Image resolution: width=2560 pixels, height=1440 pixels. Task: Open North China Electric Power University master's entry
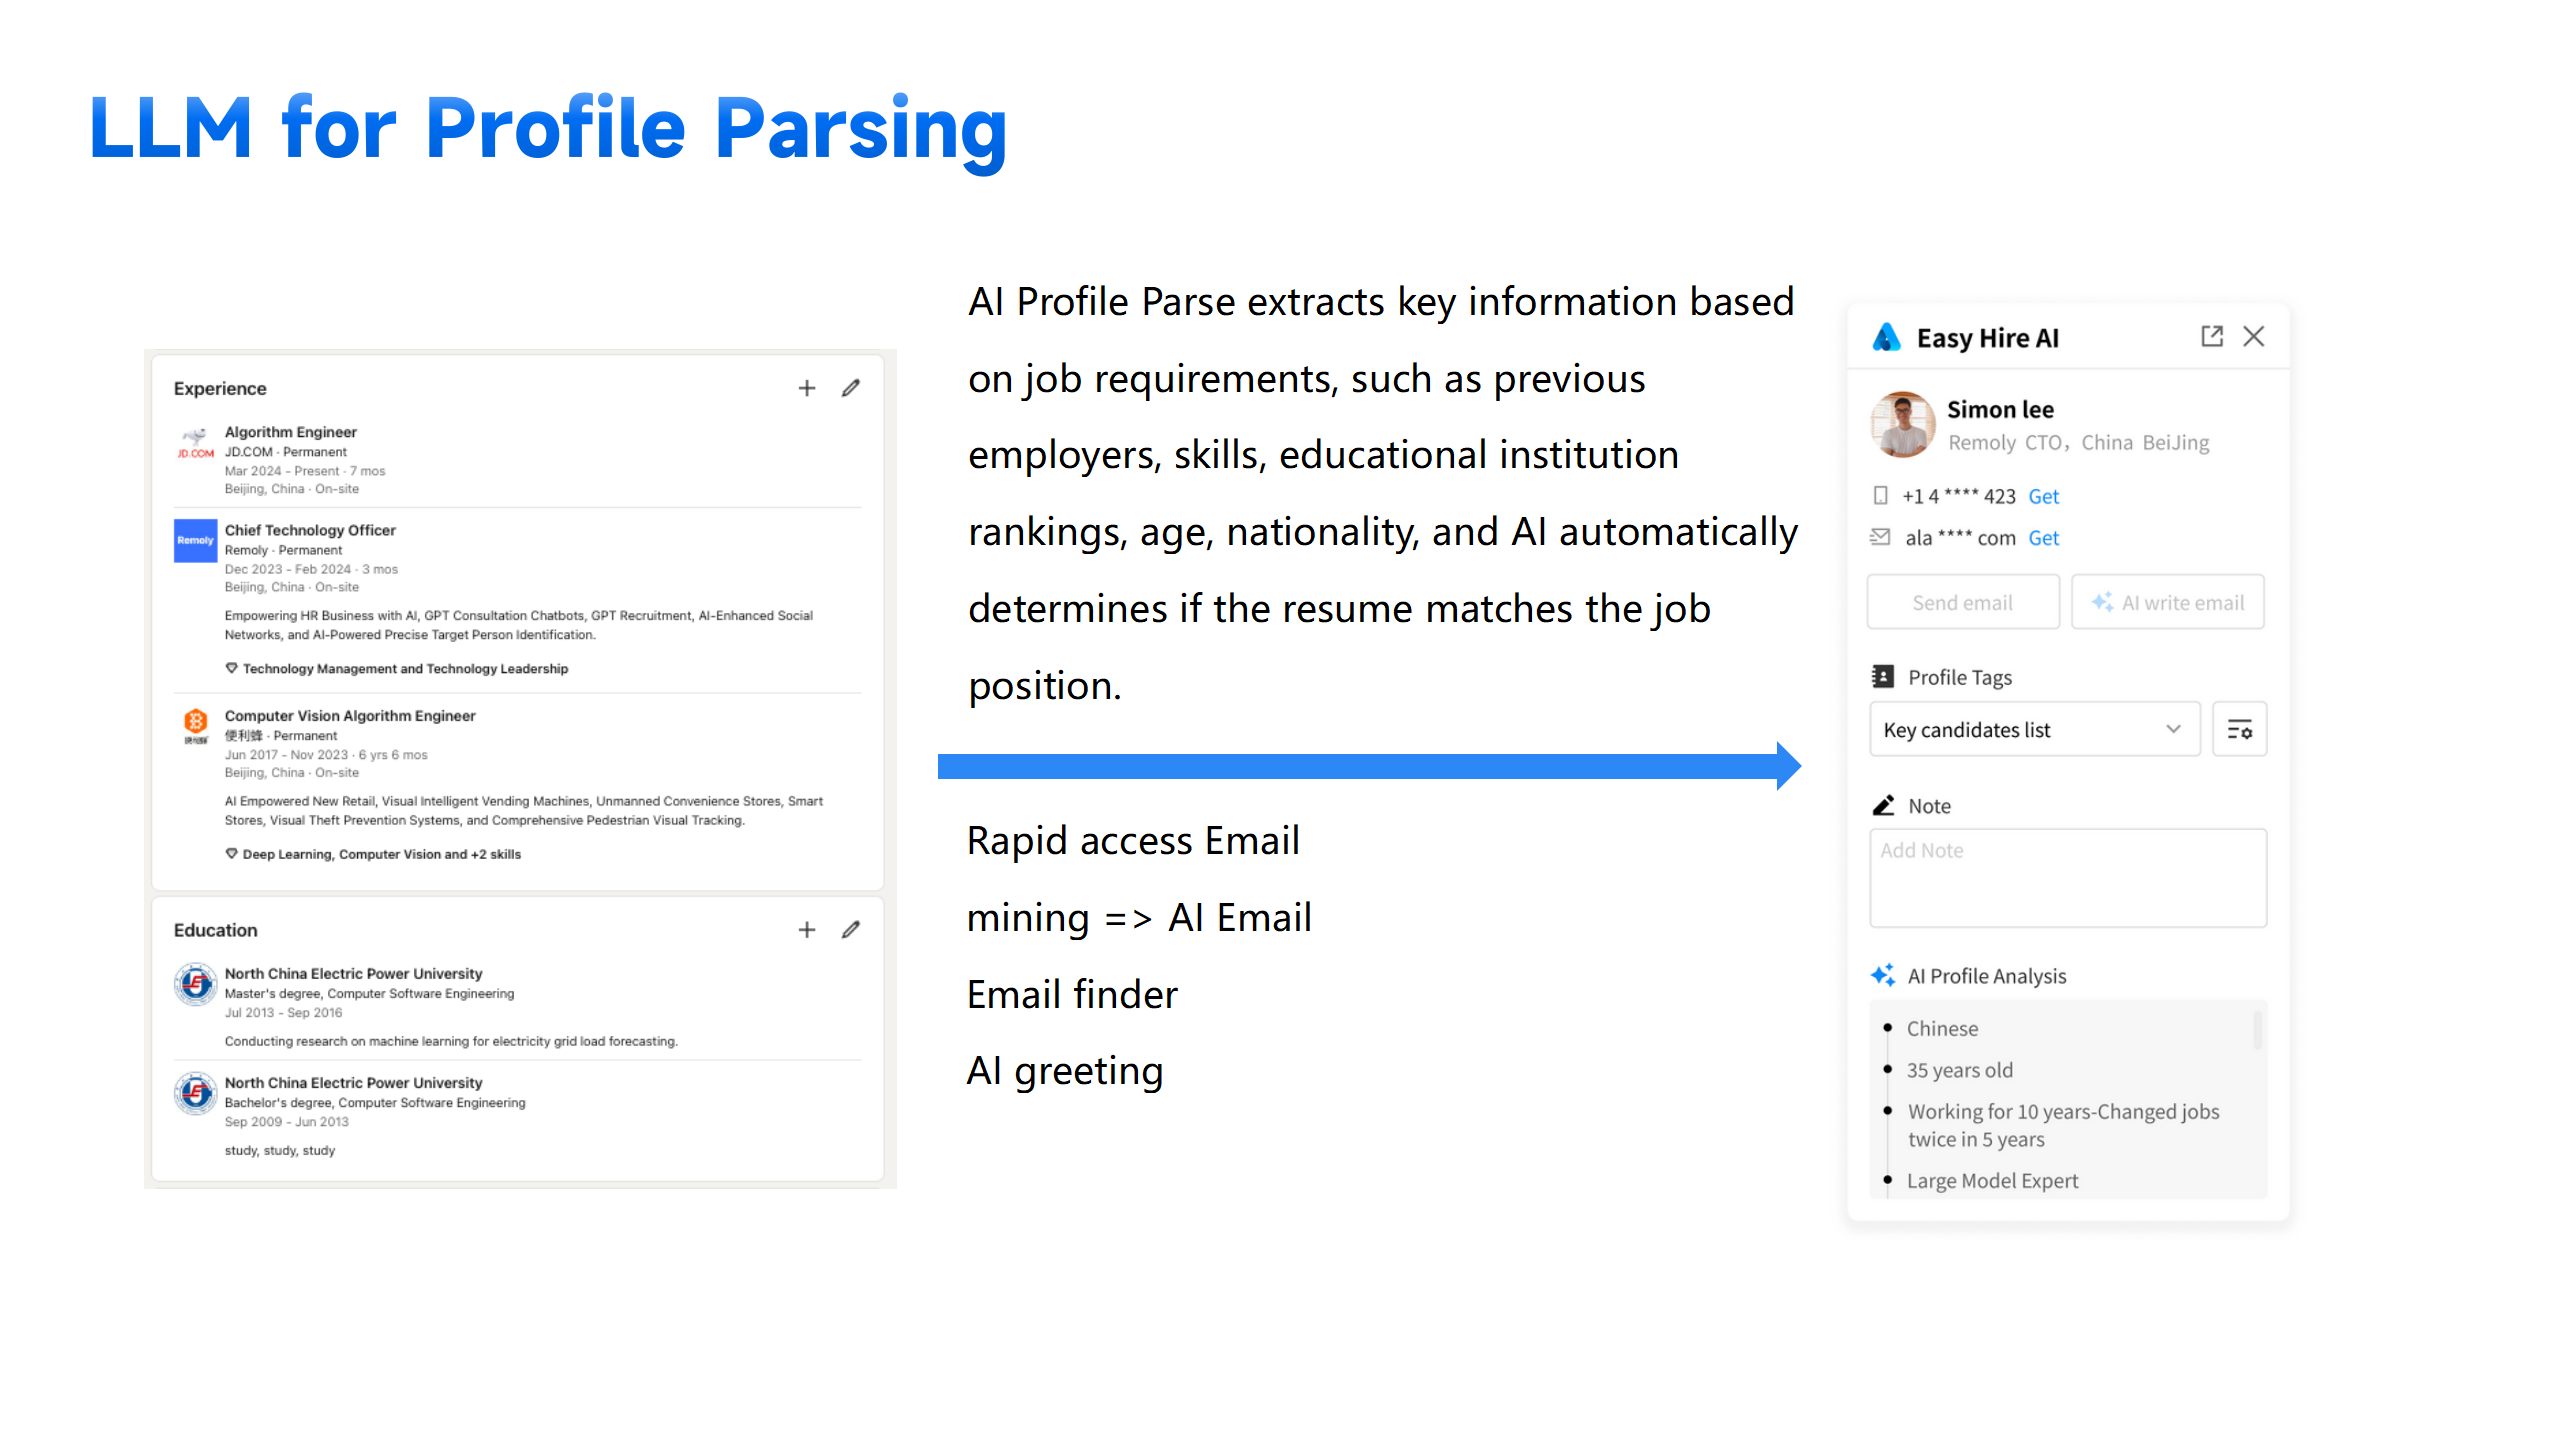coord(353,974)
